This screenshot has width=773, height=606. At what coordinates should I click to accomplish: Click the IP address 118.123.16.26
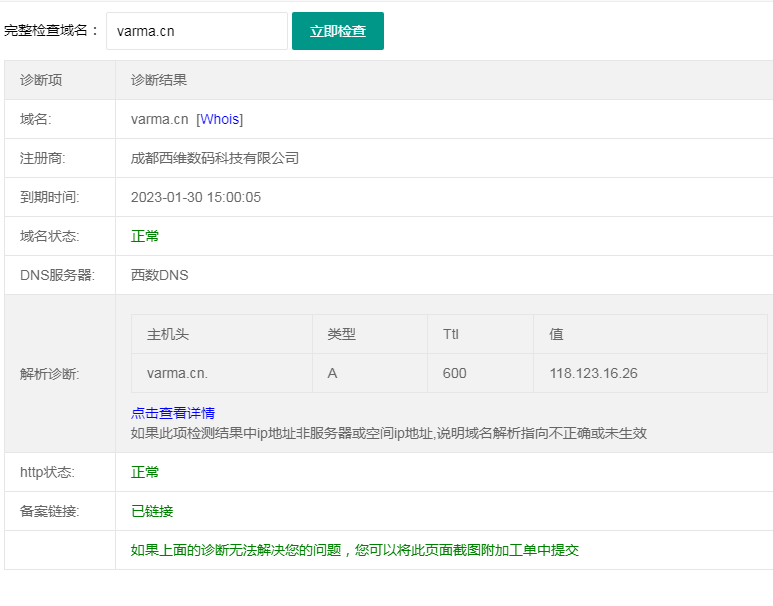tap(593, 373)
